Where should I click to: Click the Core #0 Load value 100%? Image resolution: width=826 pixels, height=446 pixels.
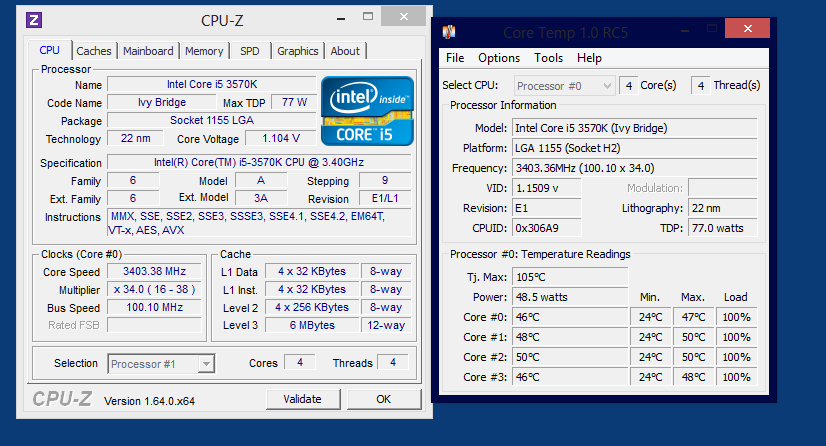[x=736, y=317]
